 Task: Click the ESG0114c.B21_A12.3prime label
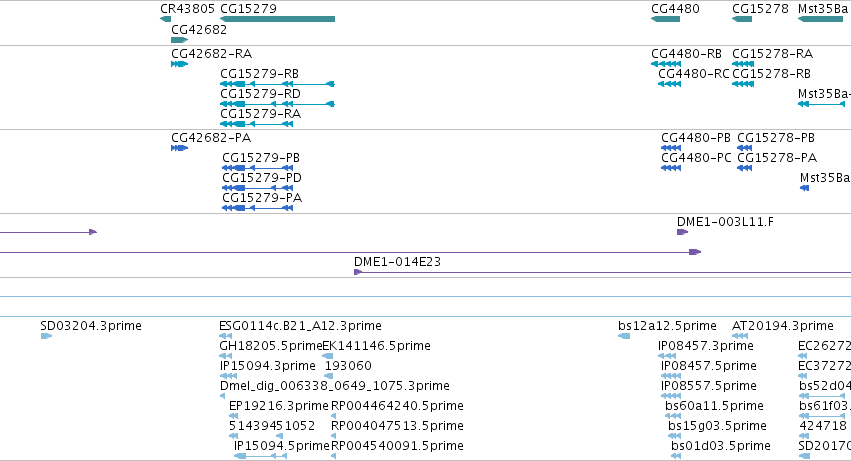pos(300,326)
